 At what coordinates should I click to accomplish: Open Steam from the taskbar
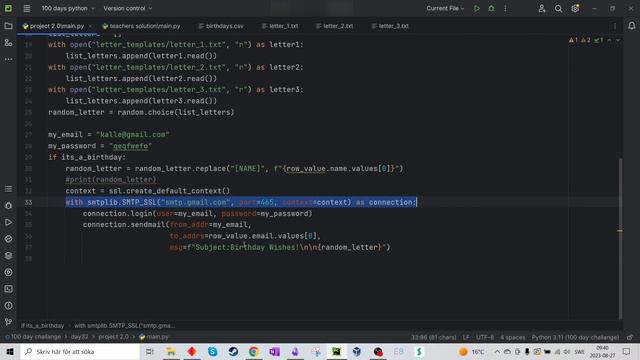[233, 351]
